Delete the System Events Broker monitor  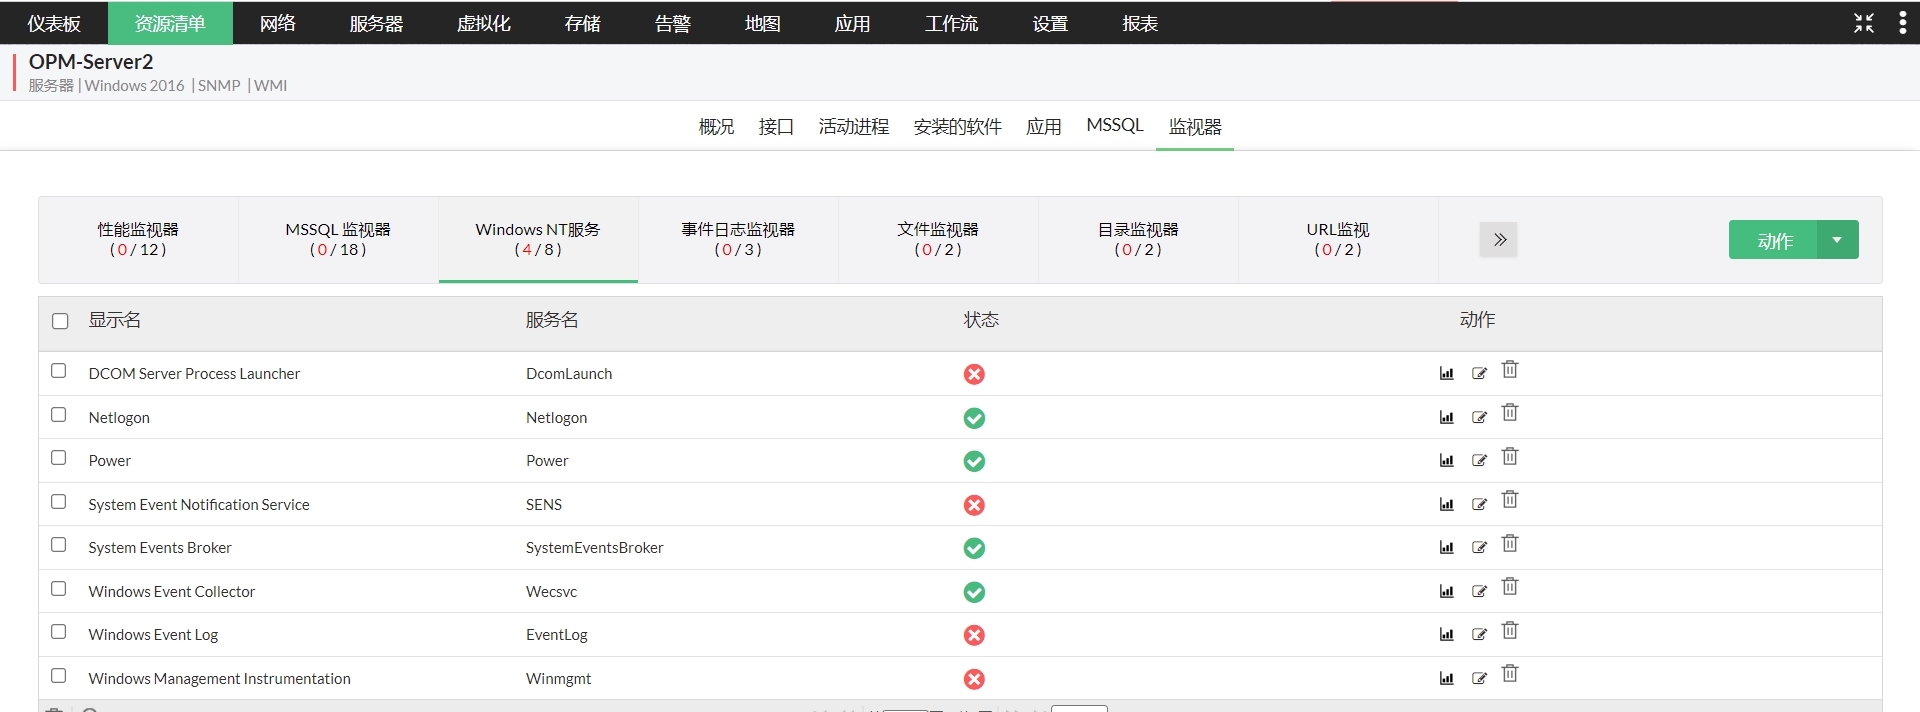[1510, 544]
